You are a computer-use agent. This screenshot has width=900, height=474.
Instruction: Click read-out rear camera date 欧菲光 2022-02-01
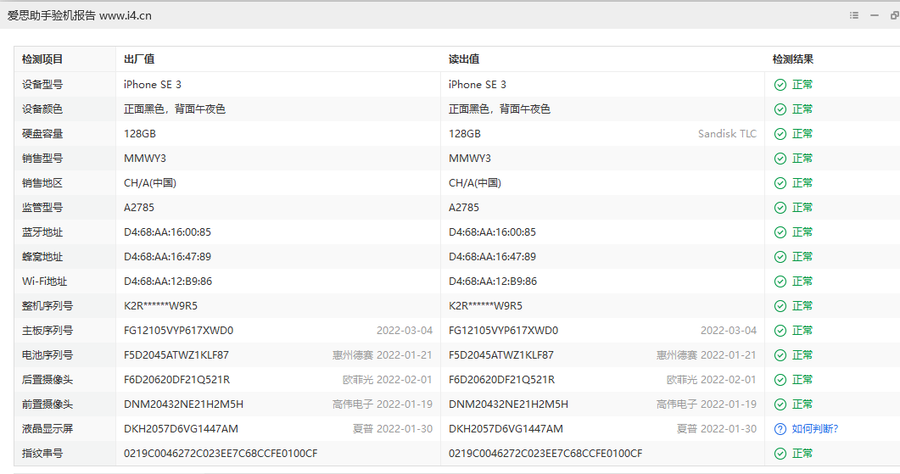pos(712,380)
